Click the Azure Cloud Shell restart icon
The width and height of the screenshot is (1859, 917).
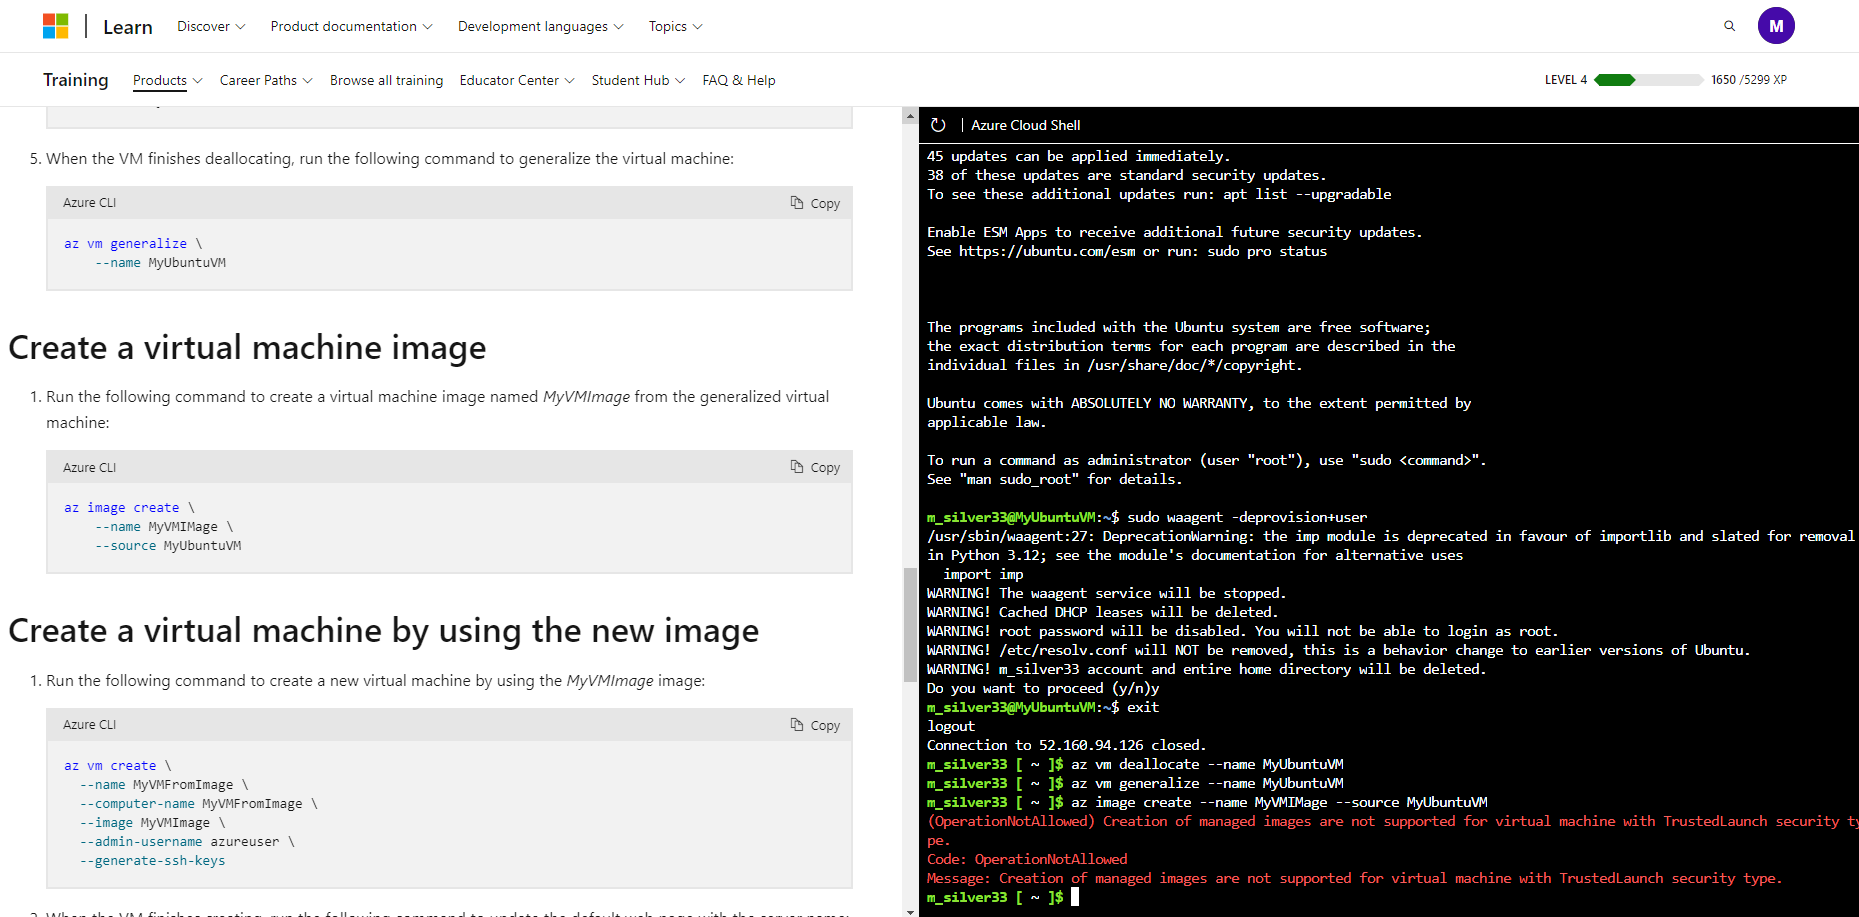pyautogui.click(x=938, y=125)
